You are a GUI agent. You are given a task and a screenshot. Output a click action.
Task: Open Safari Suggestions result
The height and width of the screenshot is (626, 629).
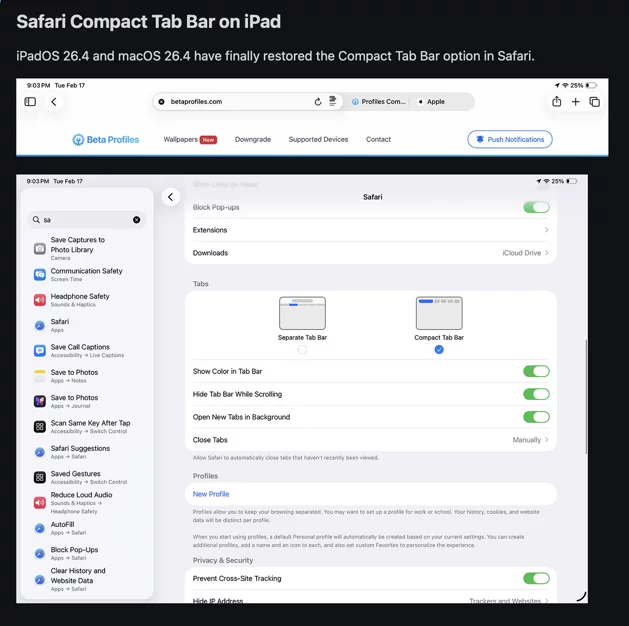pos(87,452)
